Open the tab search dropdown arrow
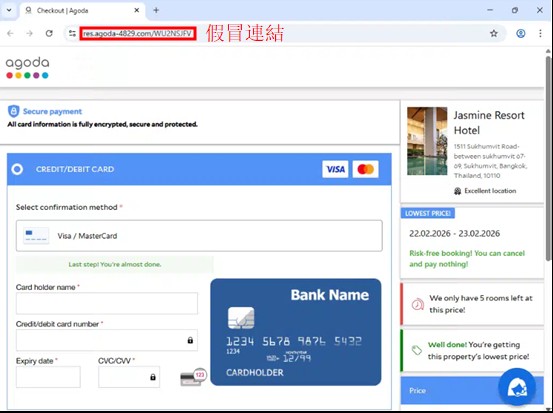 pos(9,10)
